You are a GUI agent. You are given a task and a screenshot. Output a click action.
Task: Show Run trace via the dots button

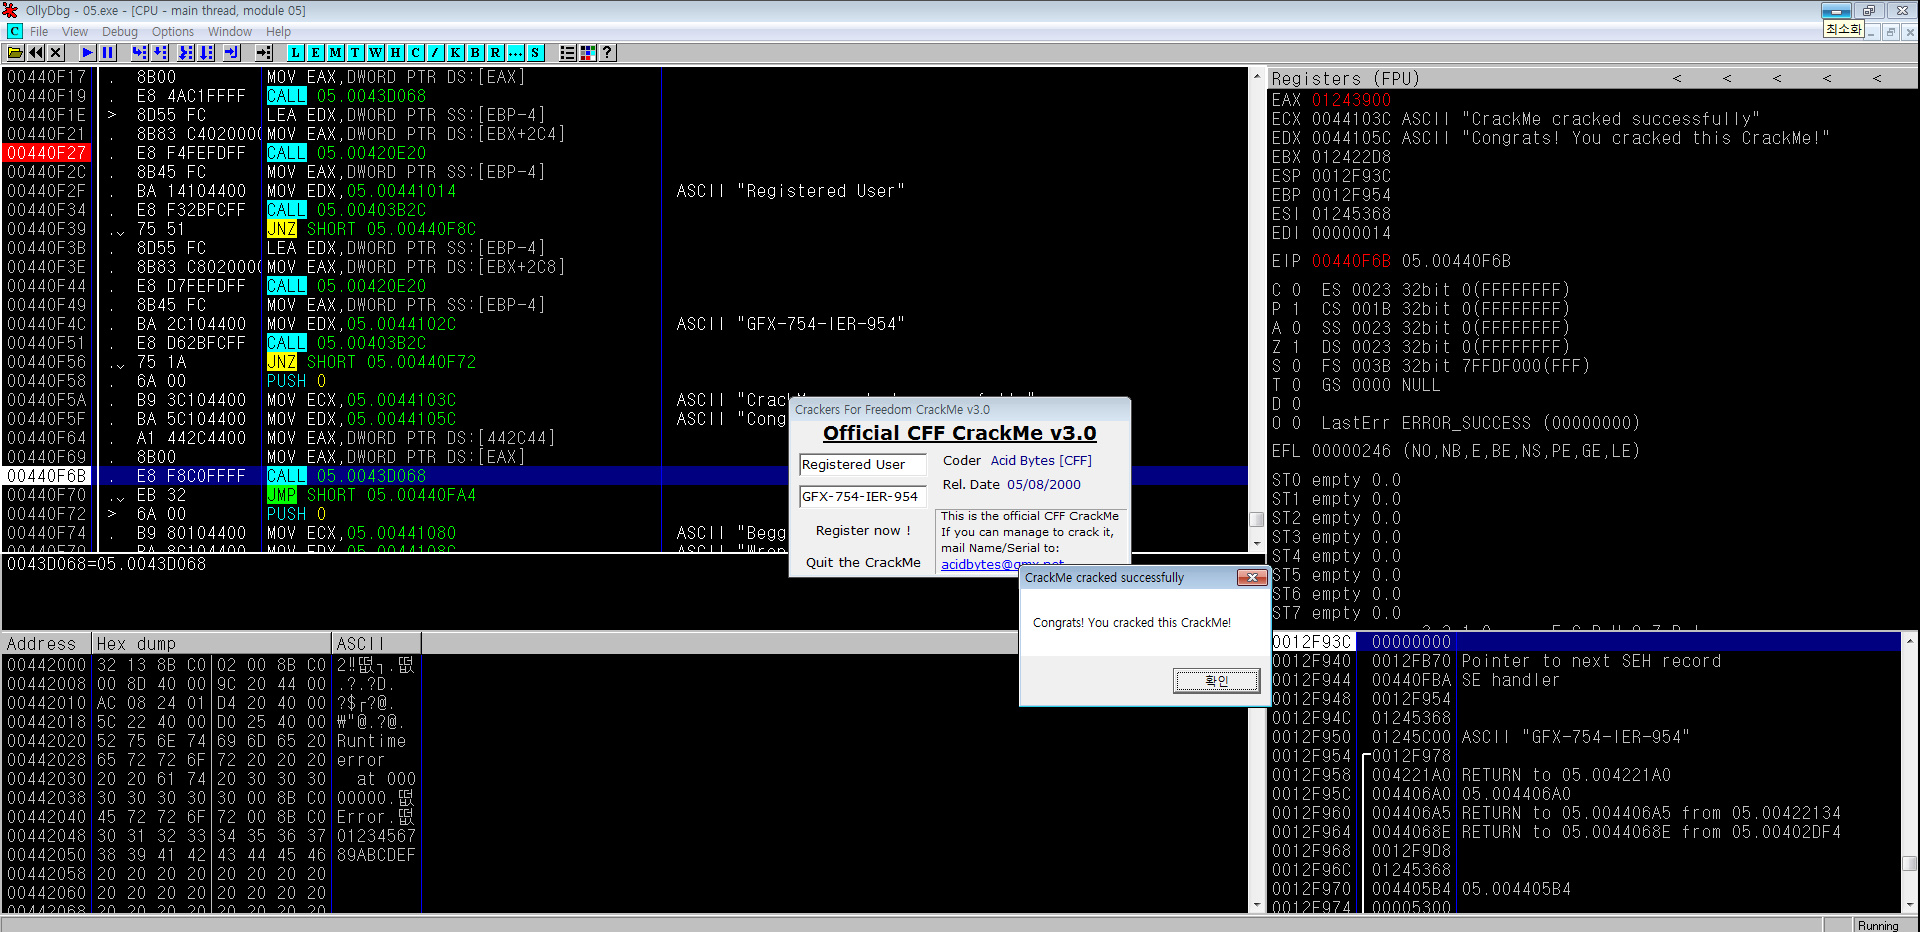[516, 53]
